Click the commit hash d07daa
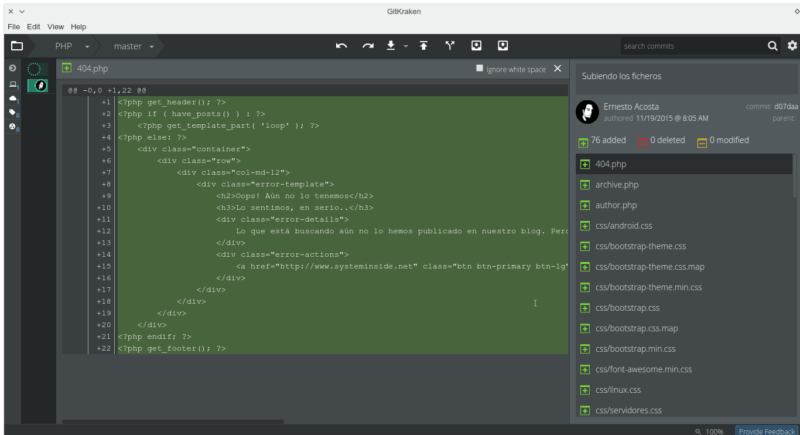Screen dimensions: 800x435 (x=786, y=107)
